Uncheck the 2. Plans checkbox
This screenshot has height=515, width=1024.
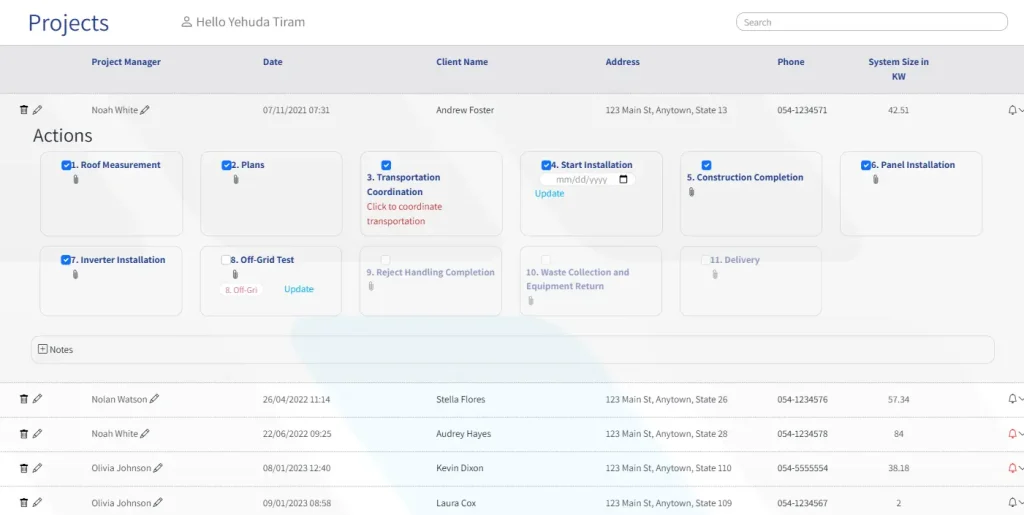(227, 165)
